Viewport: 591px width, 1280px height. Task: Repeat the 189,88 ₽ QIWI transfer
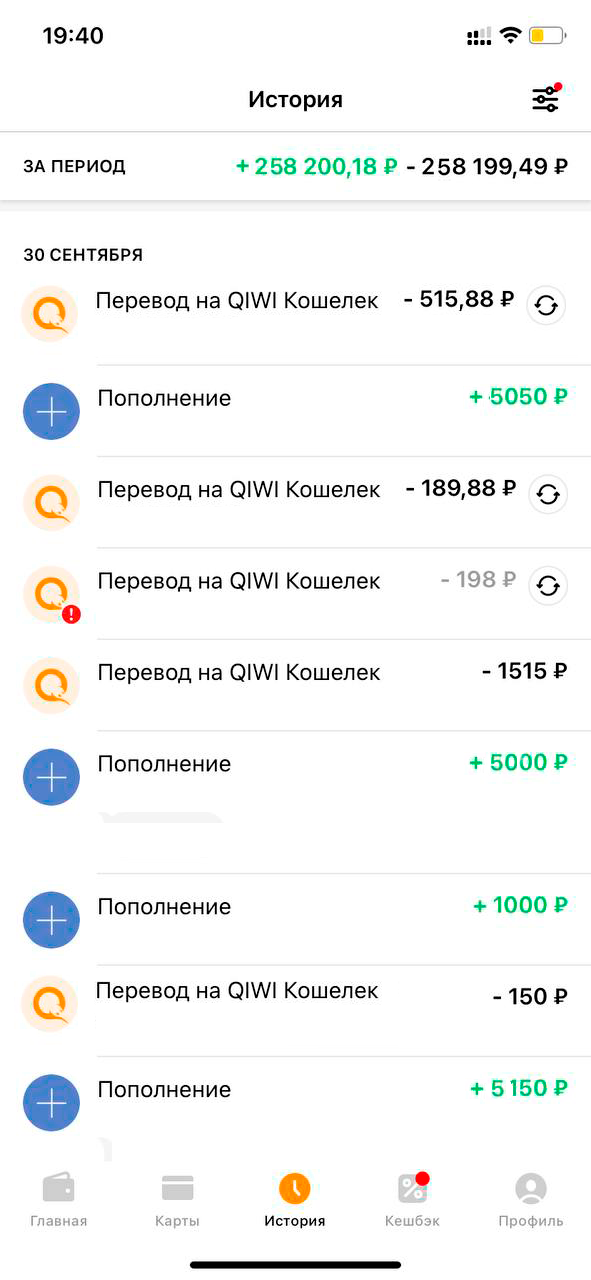(x=548, y=494)
